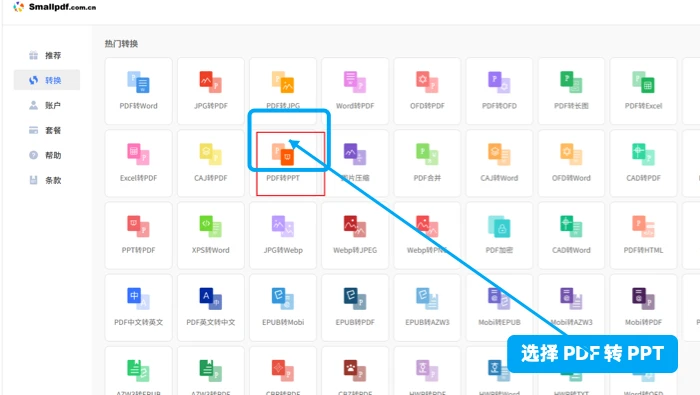Go to 推荐 in the sidebar

coord(47,55)
